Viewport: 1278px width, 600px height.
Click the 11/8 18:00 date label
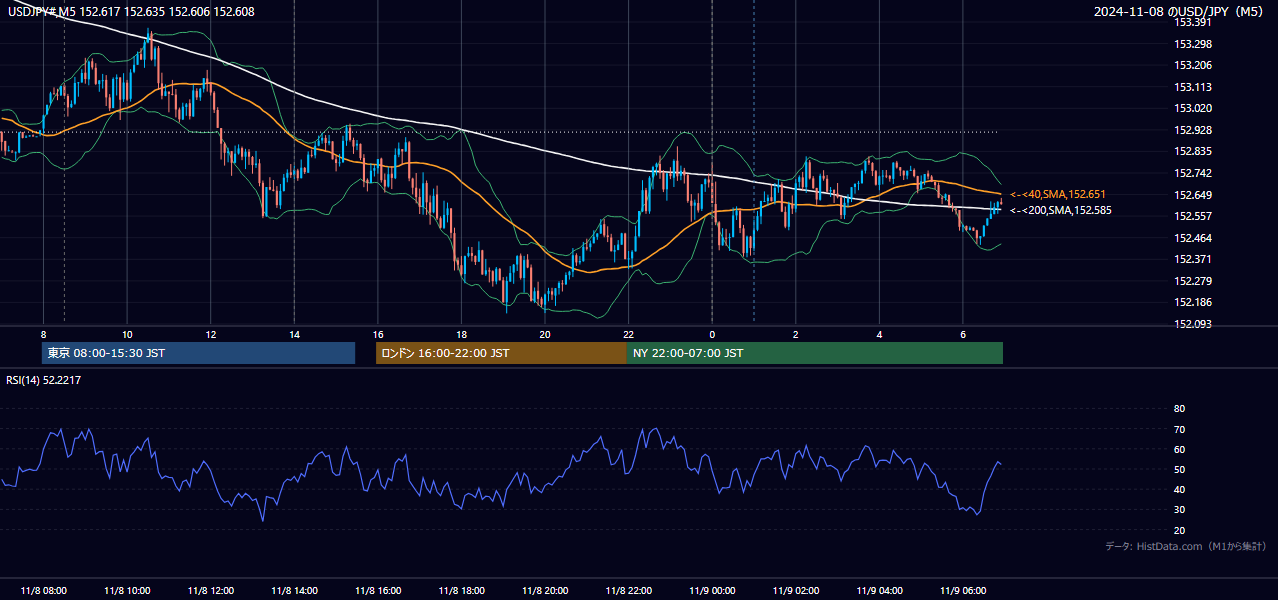pyautogui.click(x=461, y=591)
